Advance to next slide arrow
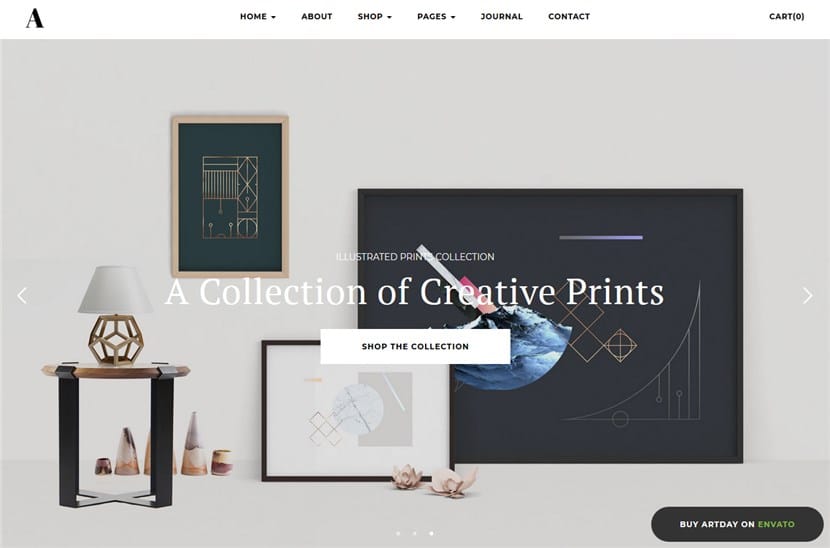Screen dimensions: 830x548 807,295
